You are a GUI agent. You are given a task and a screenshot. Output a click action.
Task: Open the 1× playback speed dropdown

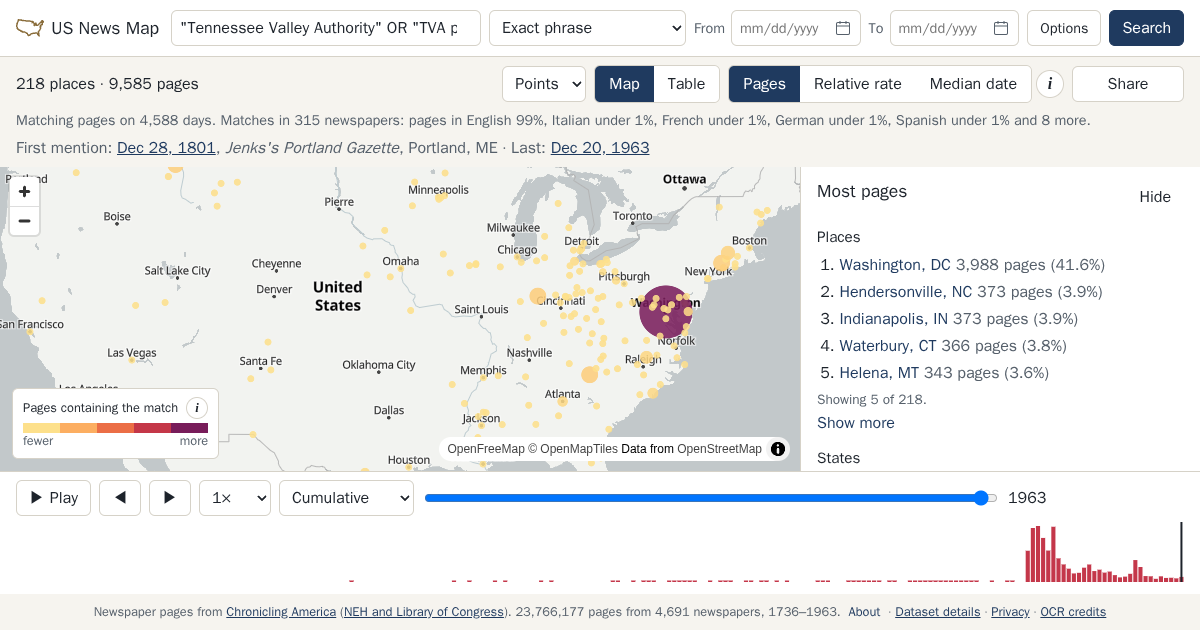pyautogui.click(x=235, y=498)
